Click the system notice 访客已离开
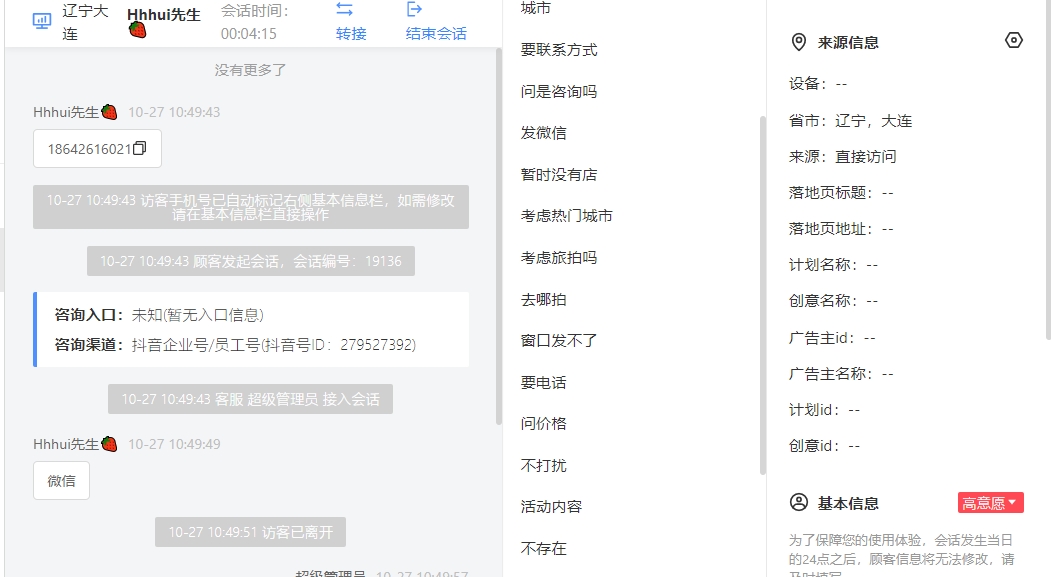 tap(250, 532)
